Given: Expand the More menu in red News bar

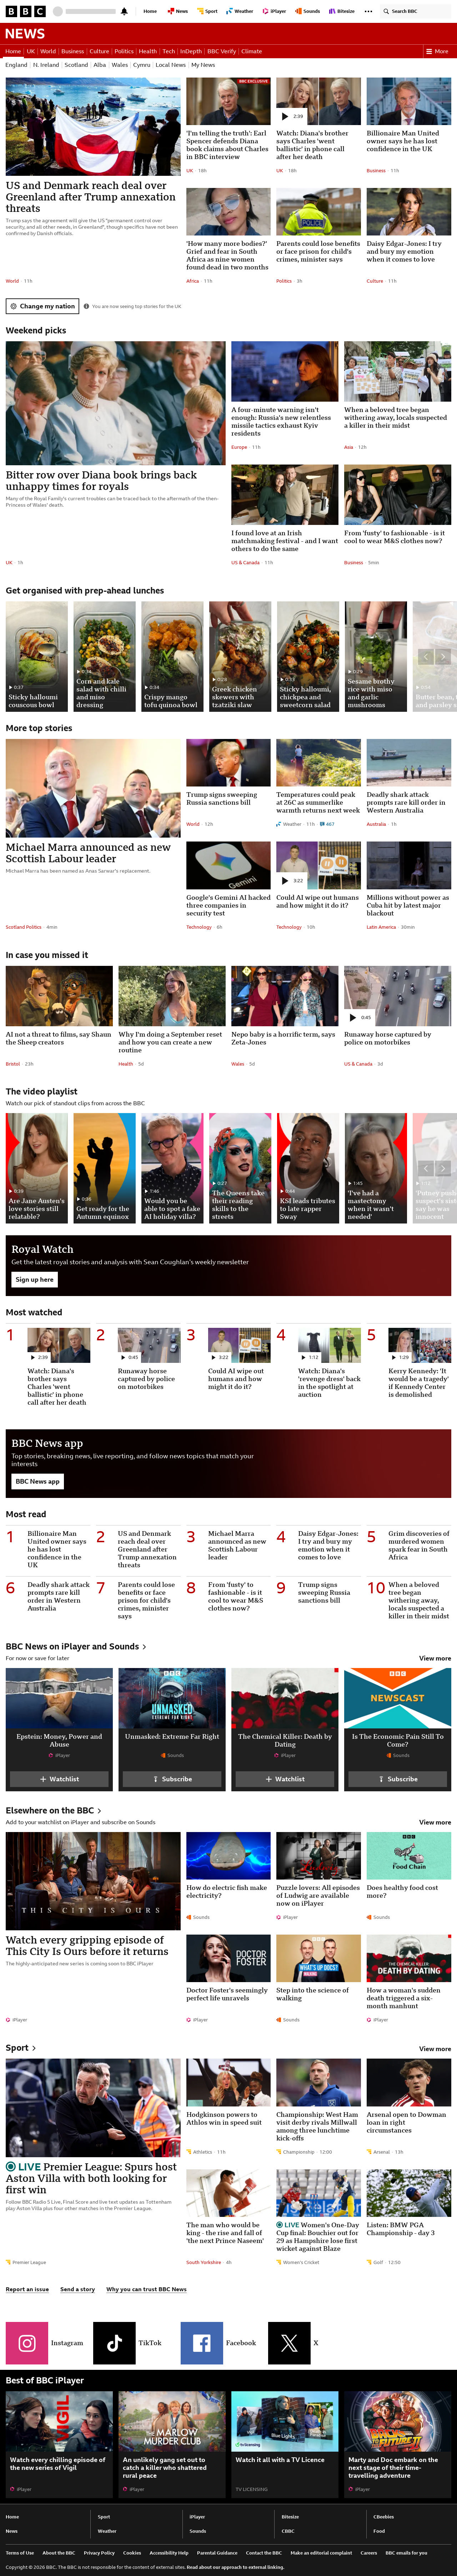Looking at the screenshot, I should [x=437, y=51].
